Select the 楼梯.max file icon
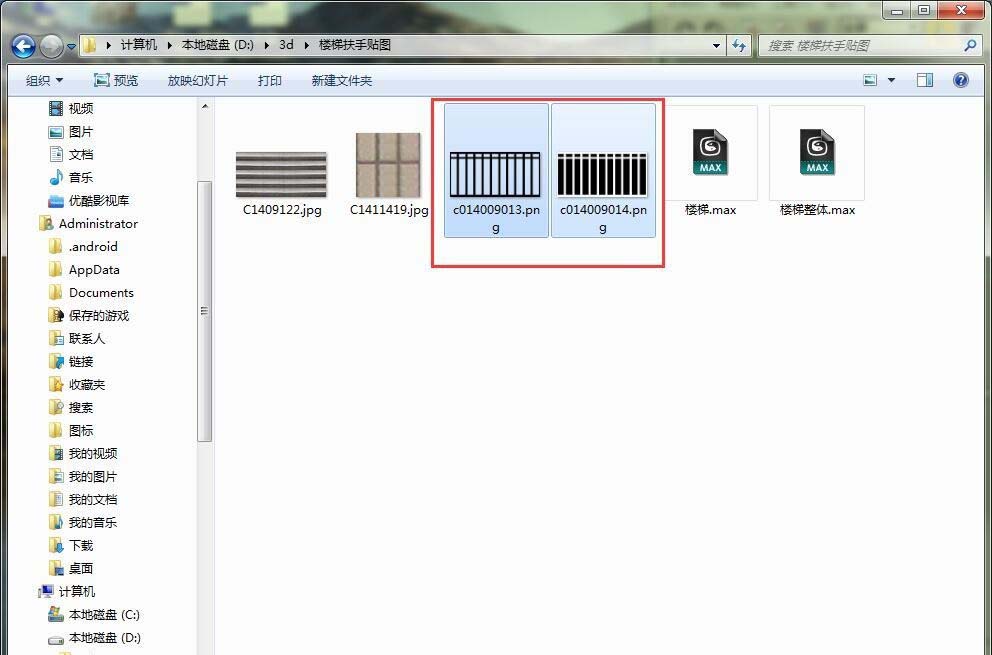The image size is (992, 655). (x=710, y=152)
